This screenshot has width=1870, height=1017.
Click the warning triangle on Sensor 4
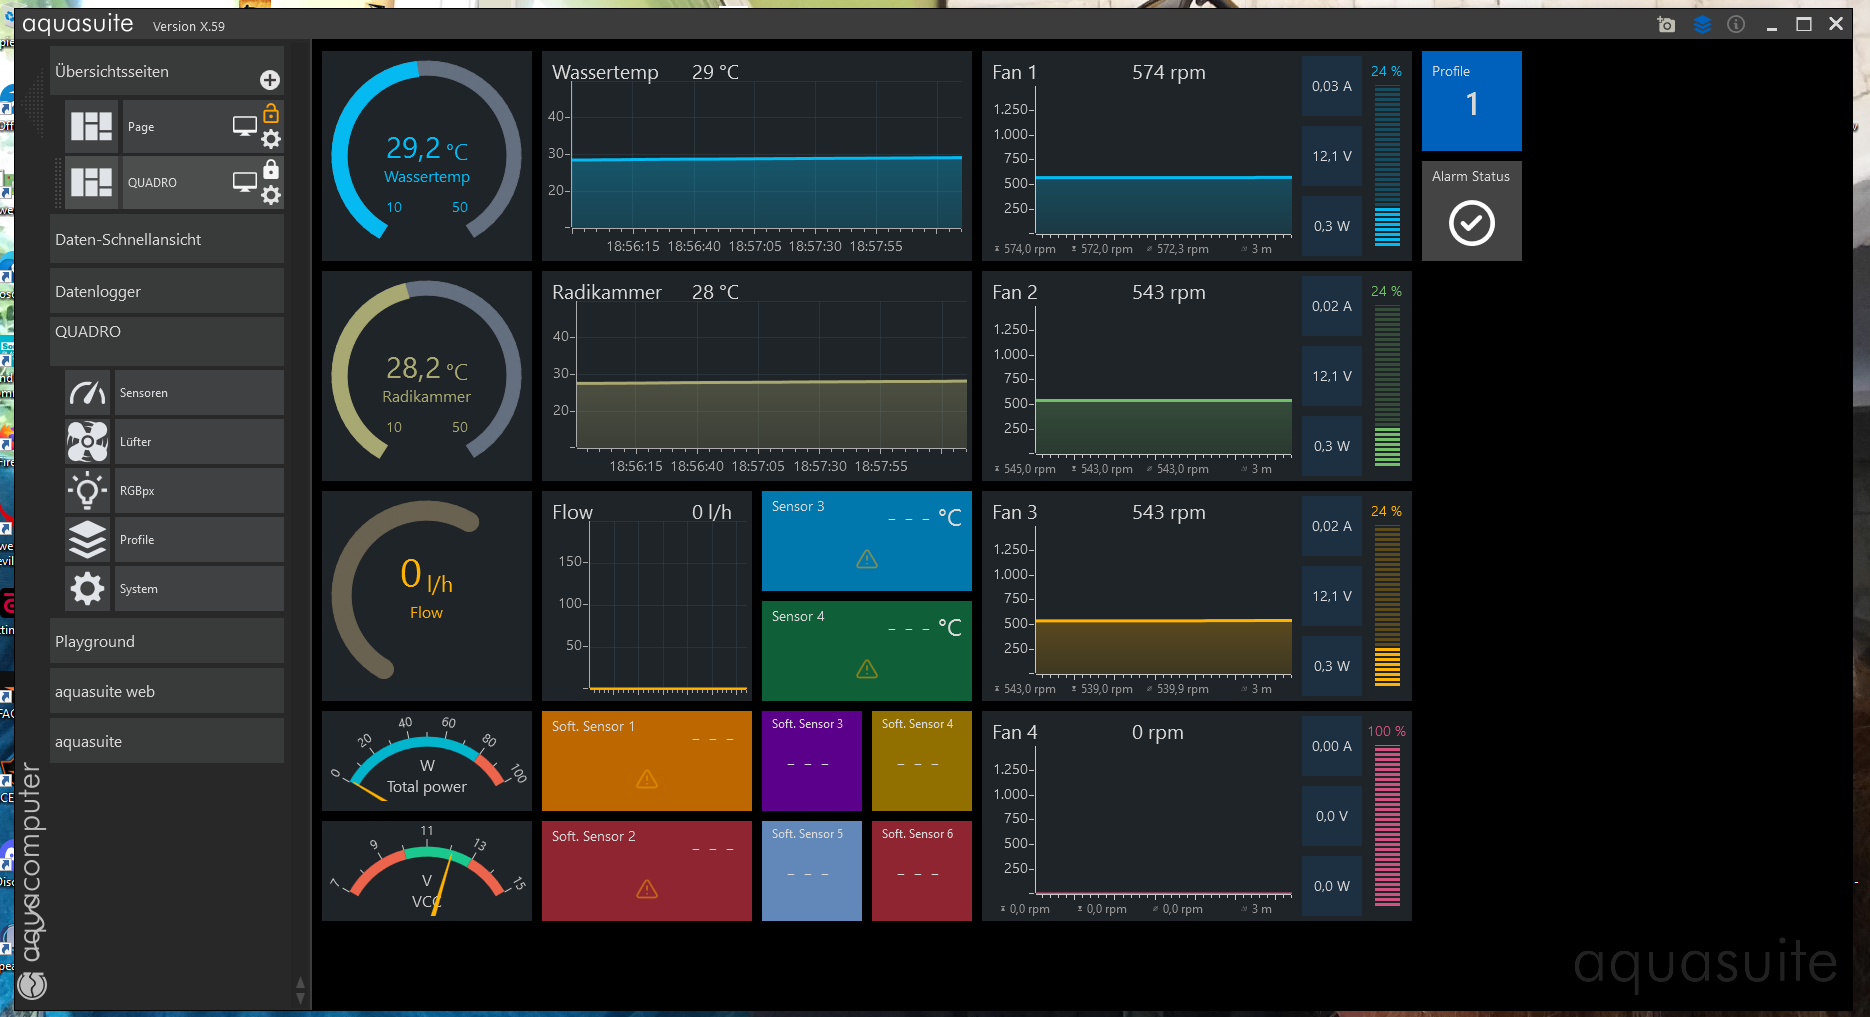(867, 669)
